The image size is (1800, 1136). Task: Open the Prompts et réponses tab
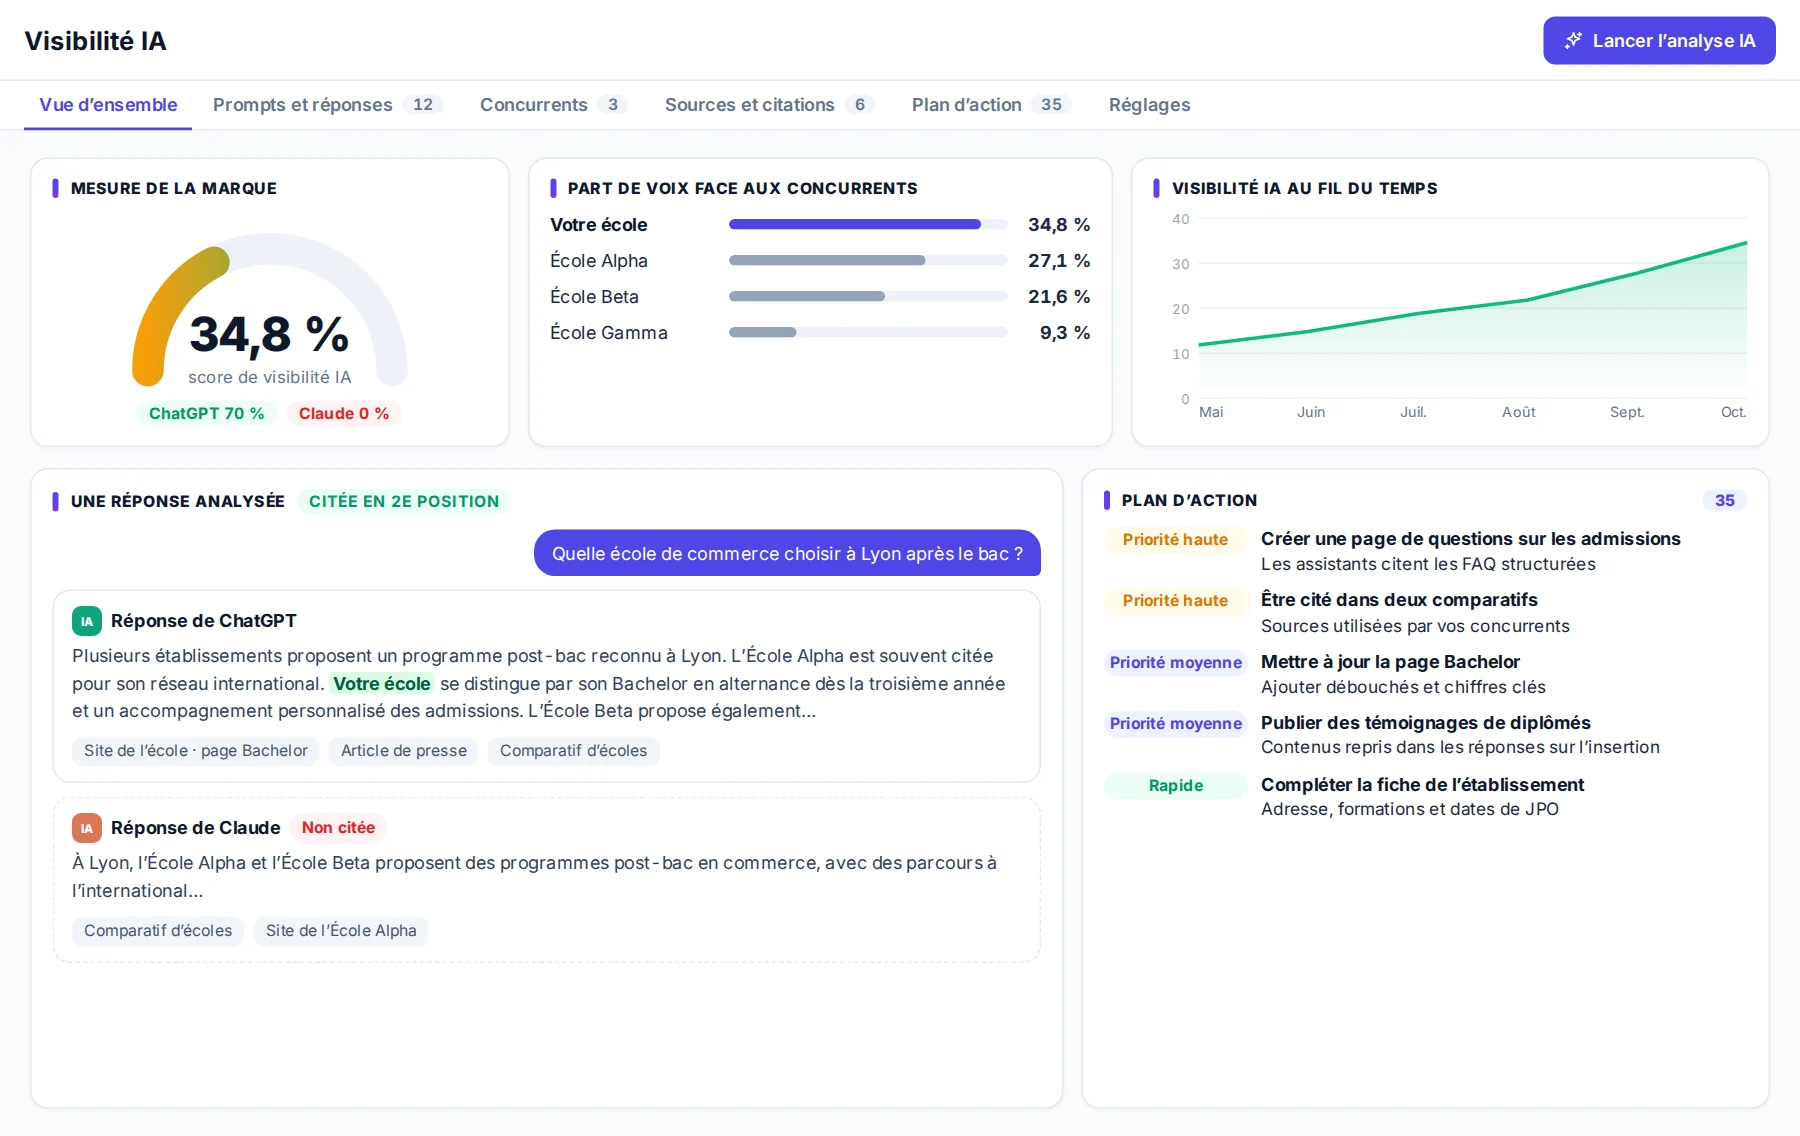(327, 105)
